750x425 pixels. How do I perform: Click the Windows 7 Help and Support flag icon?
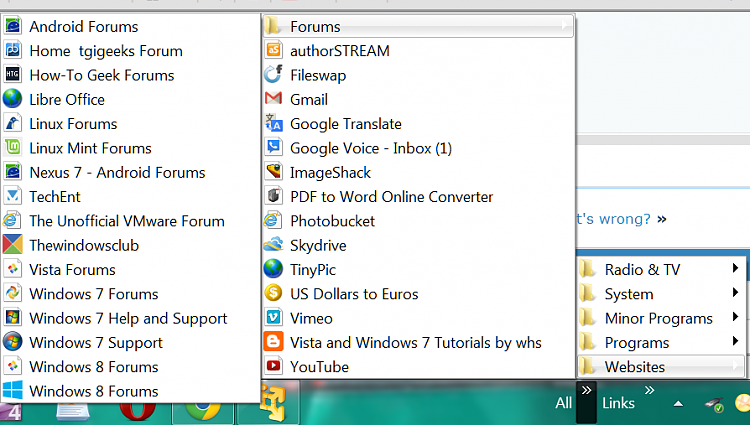[12, 317]
